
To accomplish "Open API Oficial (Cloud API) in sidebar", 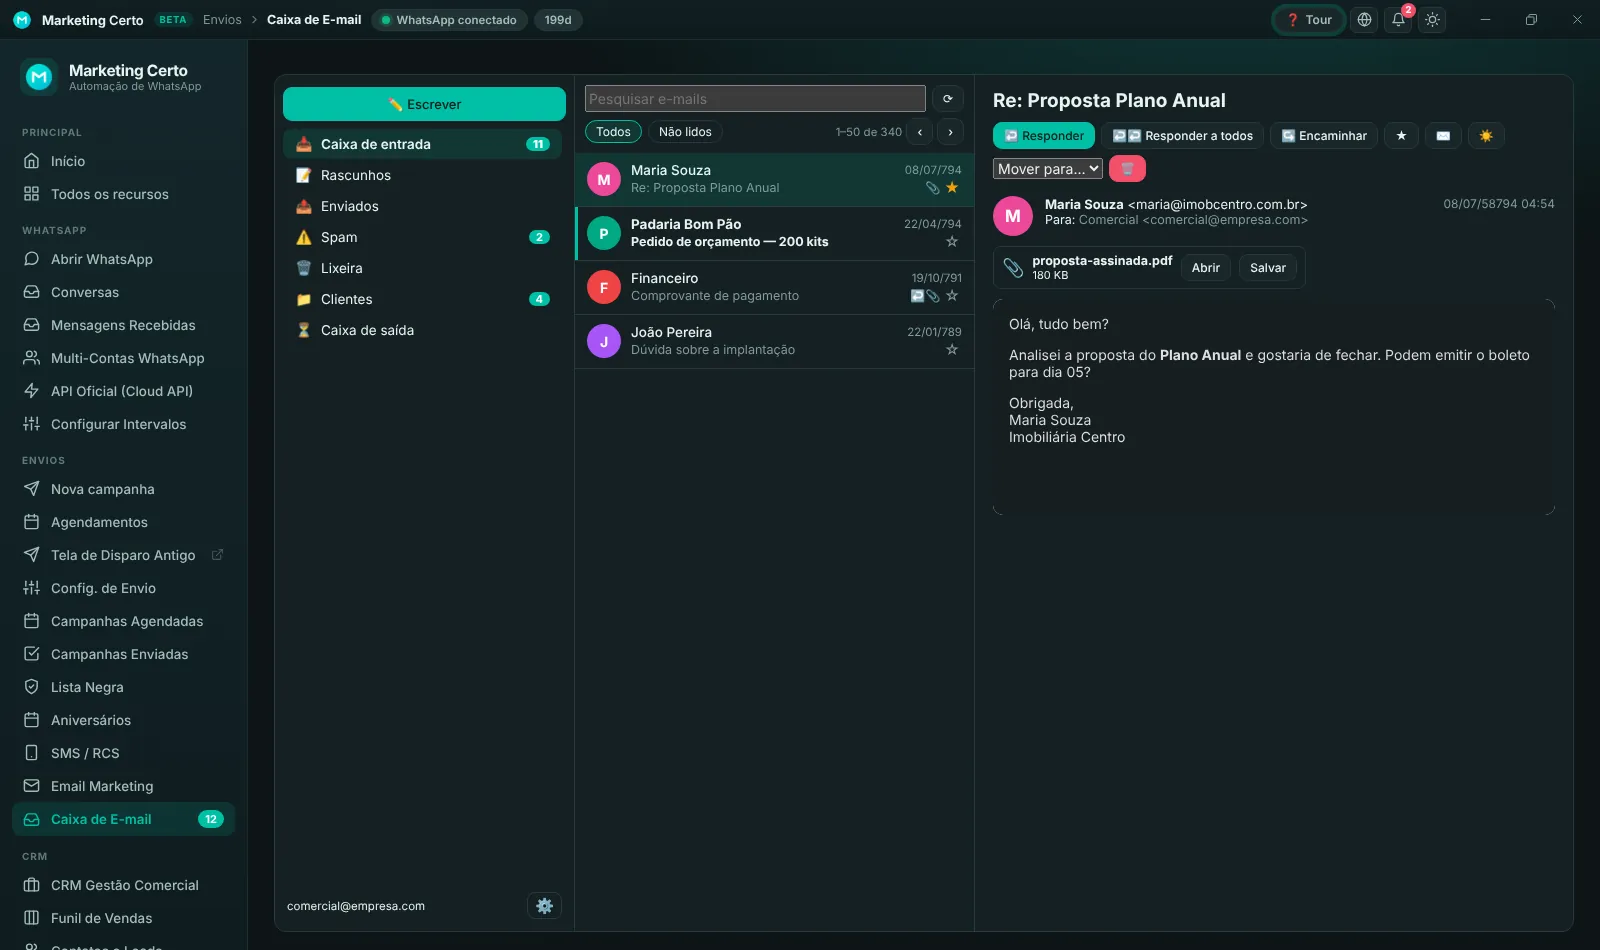I will [x=123, y=391].
